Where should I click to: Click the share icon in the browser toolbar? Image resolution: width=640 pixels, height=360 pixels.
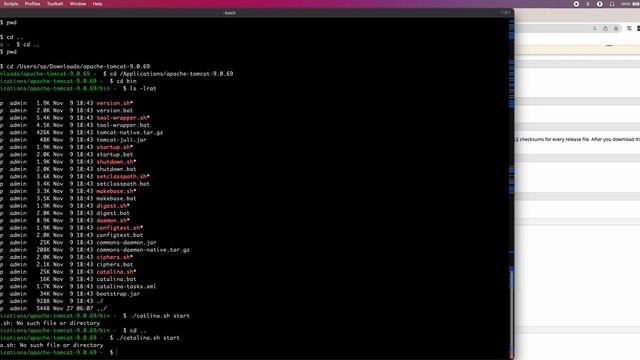[605, 28]
